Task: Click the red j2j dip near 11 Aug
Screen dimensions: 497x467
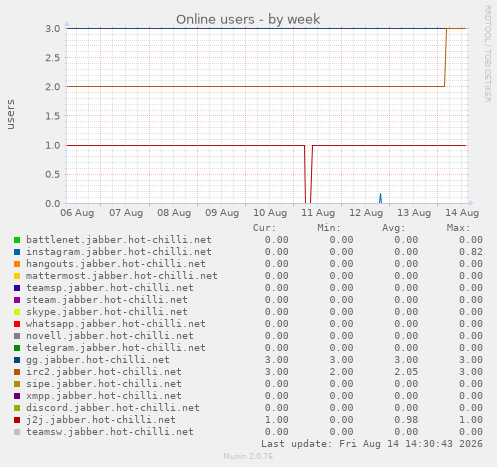Action: 308,174
